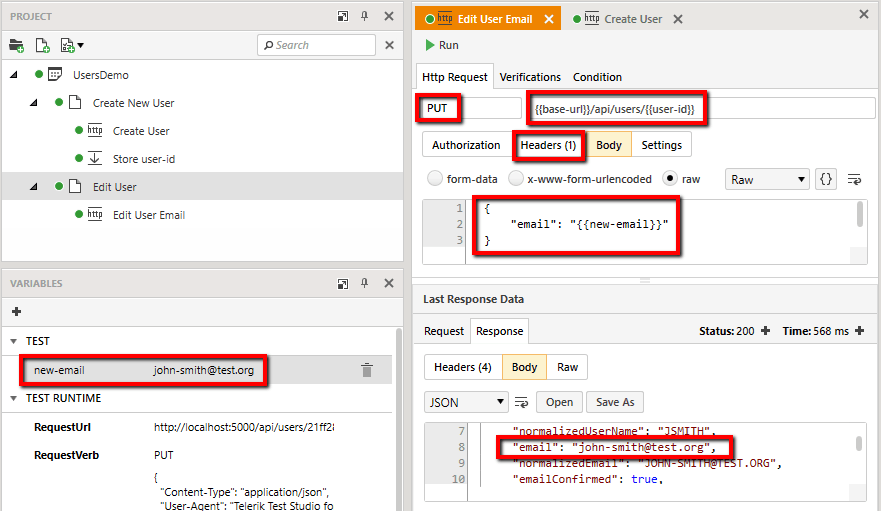Viewport: 881px width, 511px height.
Task: Open the request Headers (1) tab
Action: click(x=548, y=145)
